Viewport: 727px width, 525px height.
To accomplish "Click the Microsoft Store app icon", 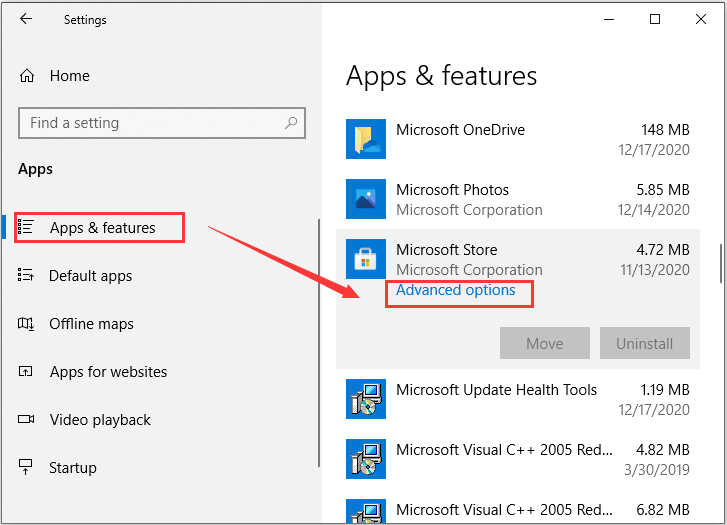I will coord(366,259).
